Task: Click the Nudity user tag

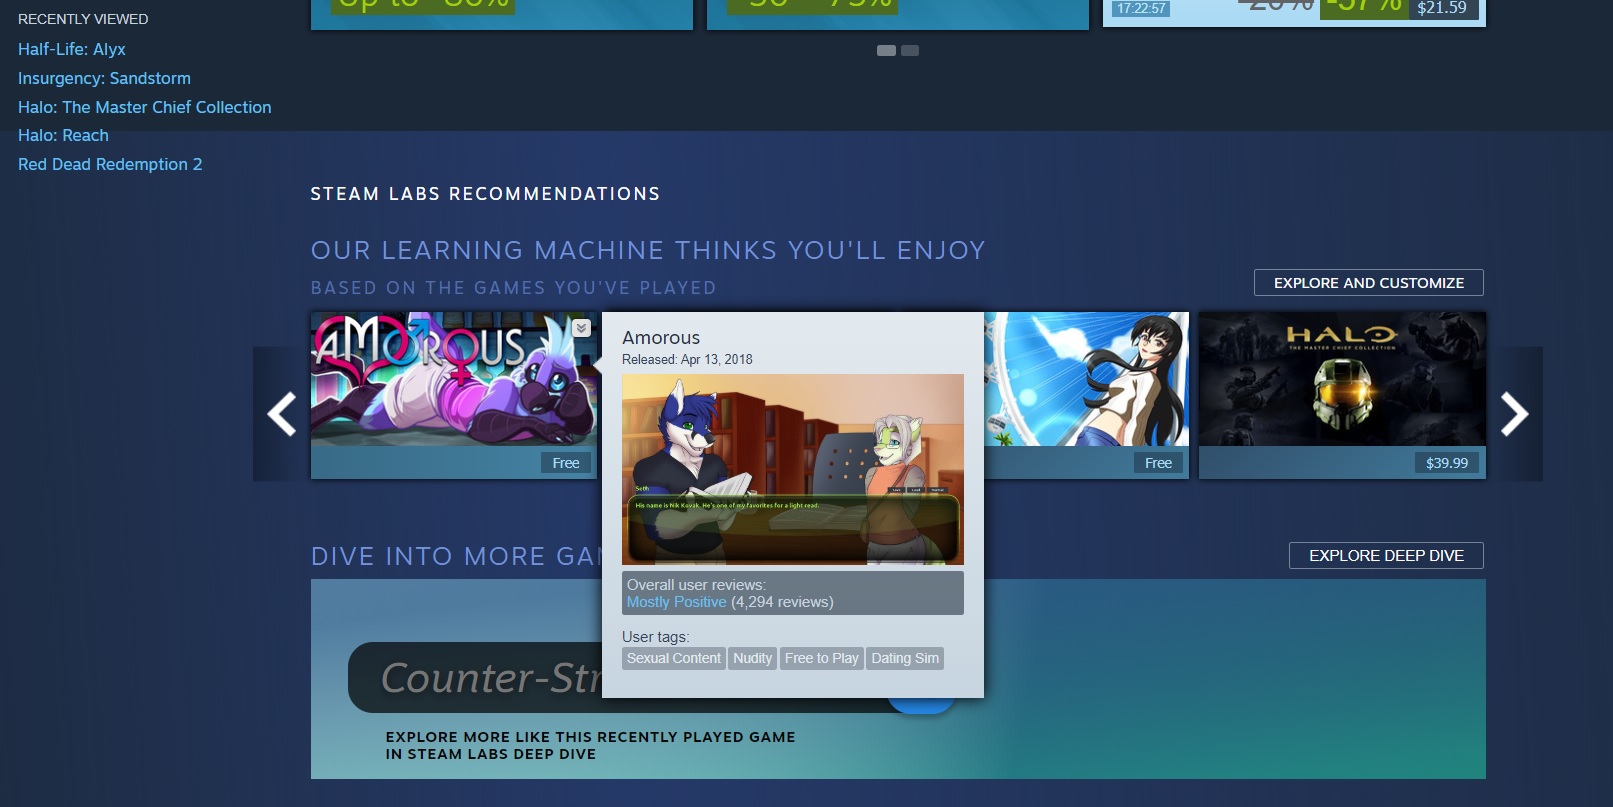Action: (x=752, y=658)
